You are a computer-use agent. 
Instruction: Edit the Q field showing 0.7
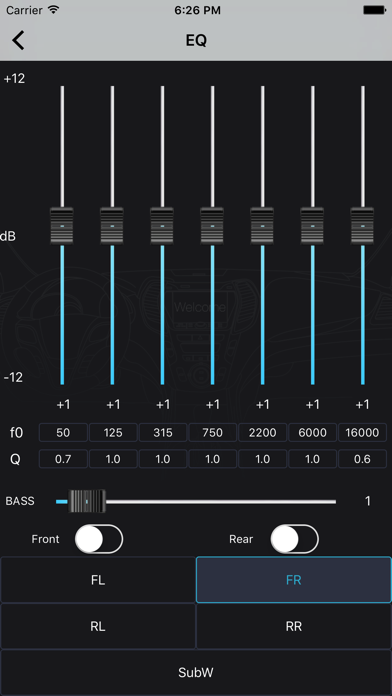[x=63, y=459]
